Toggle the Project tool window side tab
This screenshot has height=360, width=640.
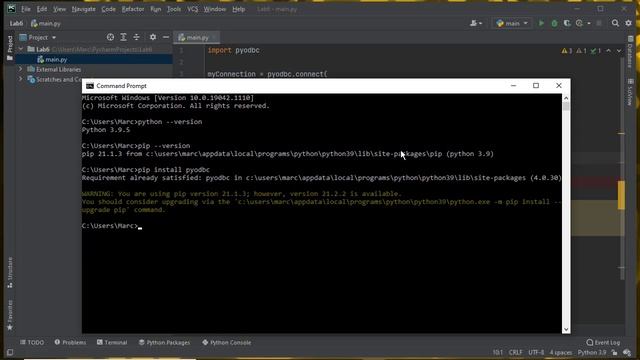[10, 48]
